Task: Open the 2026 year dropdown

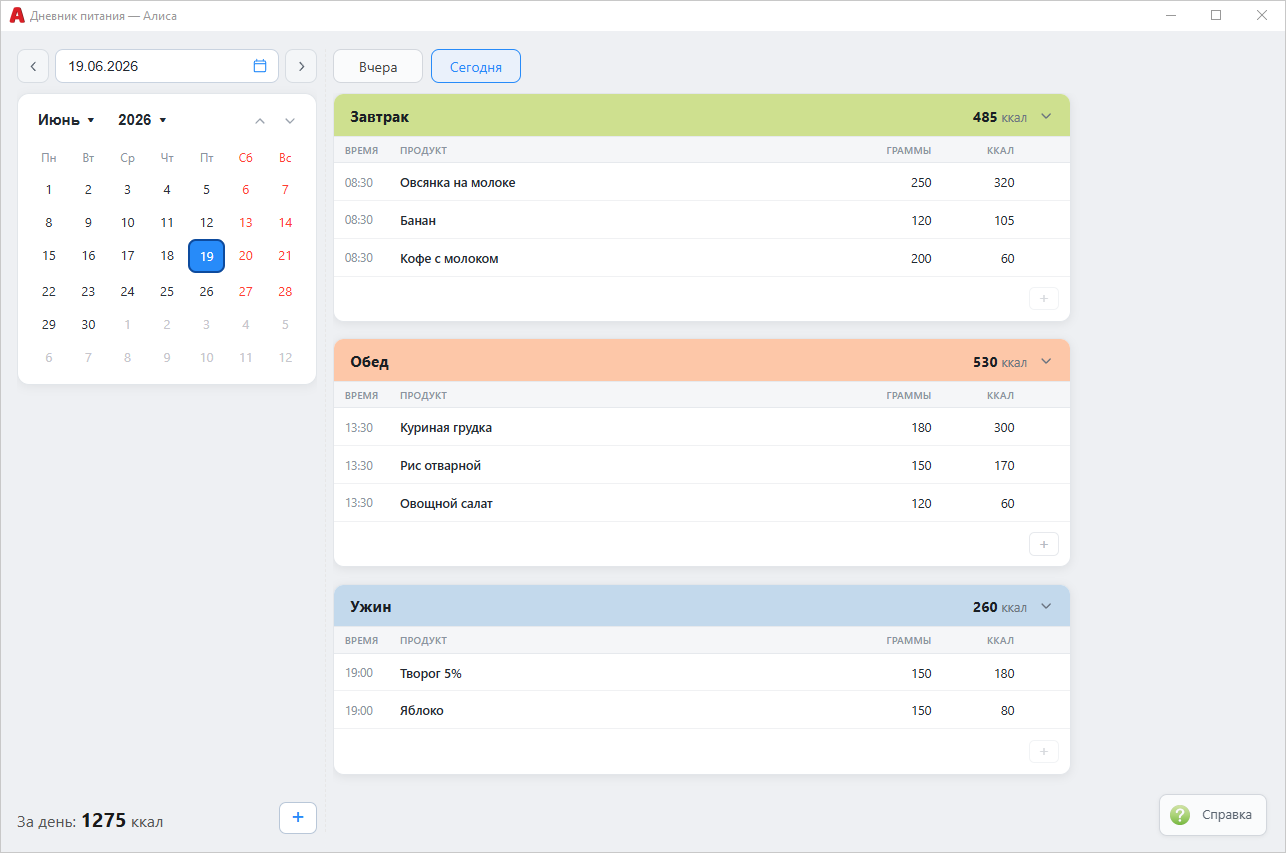Action: [x=142, y=120]
